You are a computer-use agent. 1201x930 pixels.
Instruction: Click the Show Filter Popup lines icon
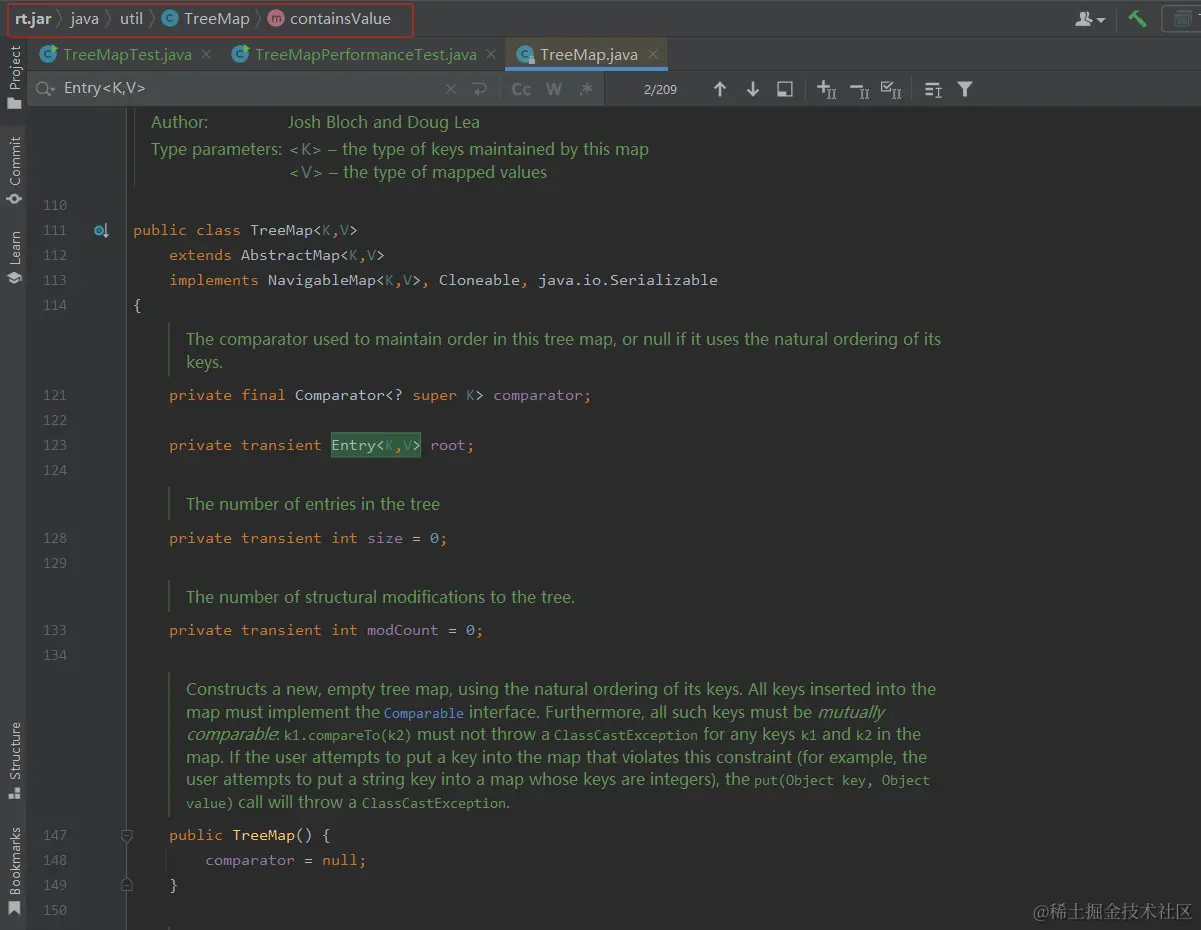tap(933, 89)
